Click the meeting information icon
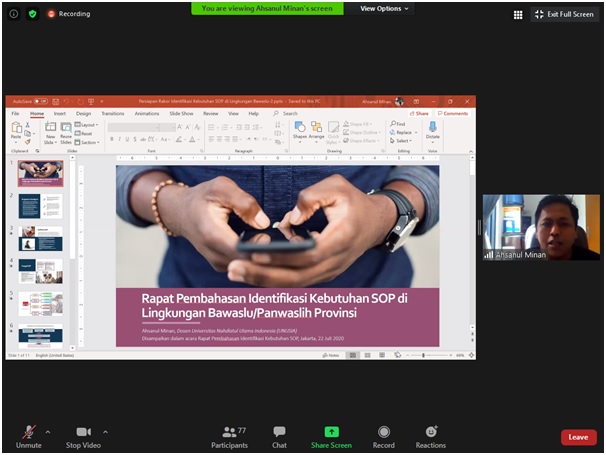 [x=14, y=14]
